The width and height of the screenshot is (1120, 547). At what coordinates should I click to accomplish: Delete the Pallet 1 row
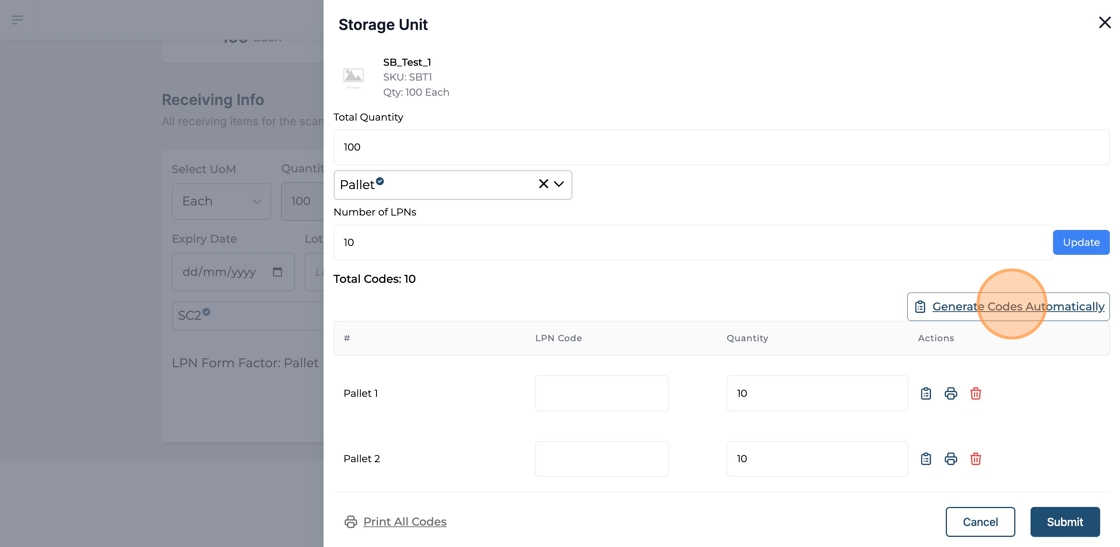(975, 394)
